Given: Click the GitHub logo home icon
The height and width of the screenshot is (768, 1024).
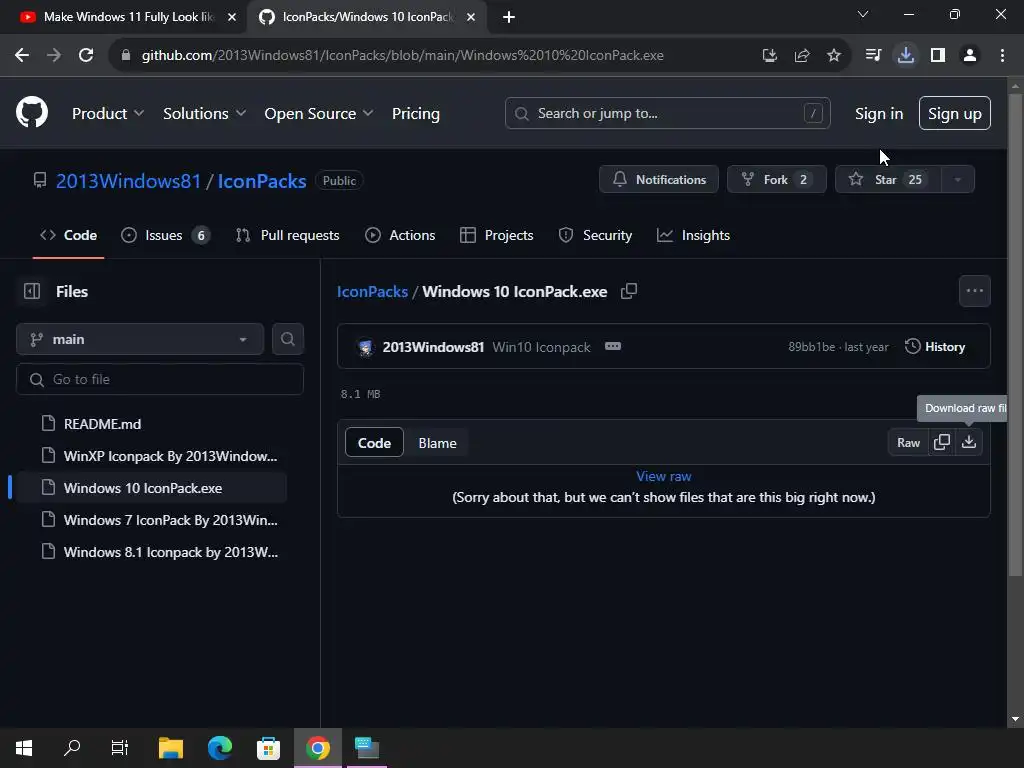Looking at the screenshot, I should 31,112.
